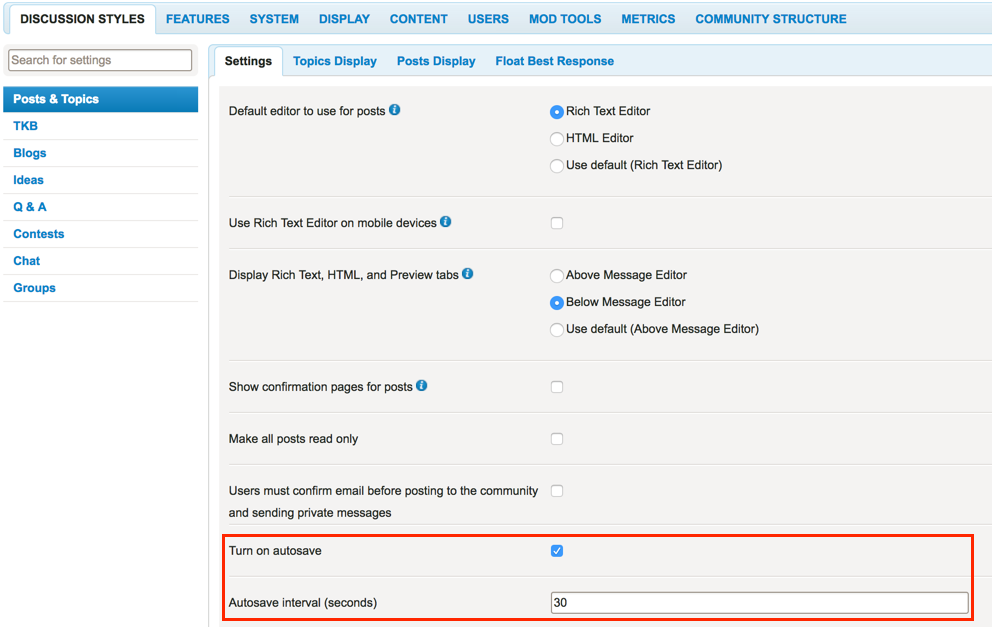Open the Display tab
Image resolution: width=992 pixels, height=627 pixels.
pyautogui.click(x=344, y=19)
